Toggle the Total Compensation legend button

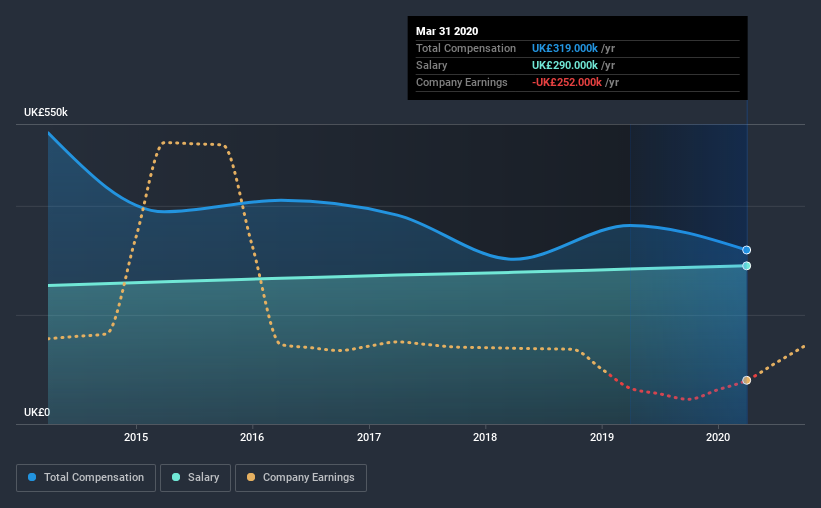coord(86,478)
